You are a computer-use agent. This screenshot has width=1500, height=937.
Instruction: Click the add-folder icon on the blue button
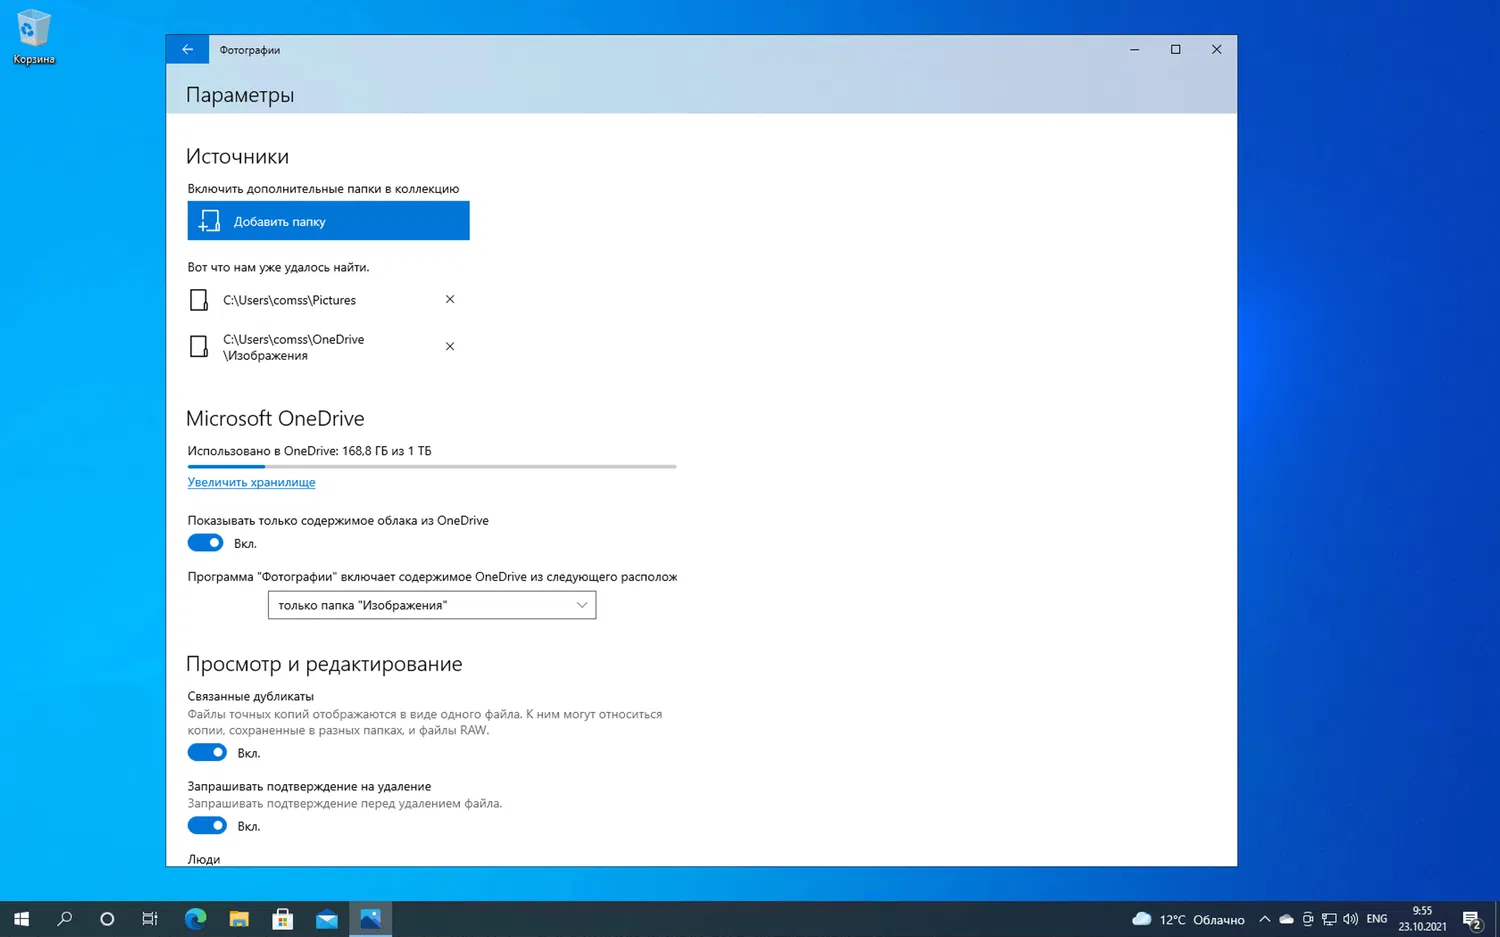(x=209, y=221)
